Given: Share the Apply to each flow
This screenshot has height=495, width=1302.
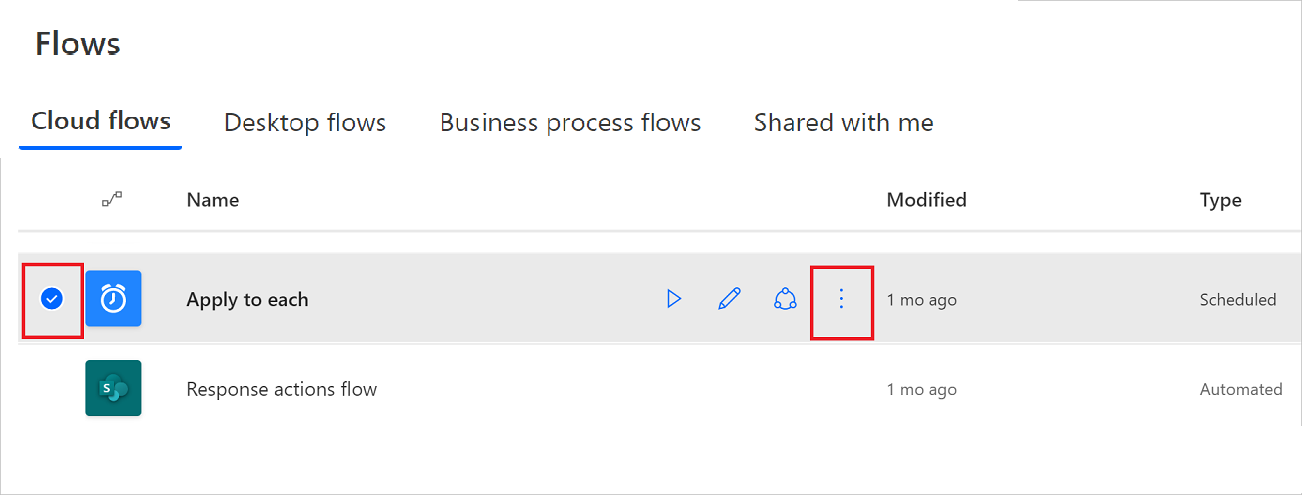Looking at the screenshot, I should pos(786,299).
